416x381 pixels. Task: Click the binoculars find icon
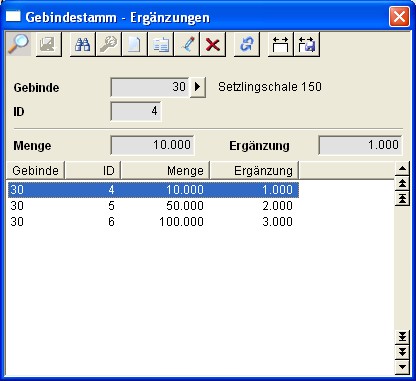(x=83, y=44)
